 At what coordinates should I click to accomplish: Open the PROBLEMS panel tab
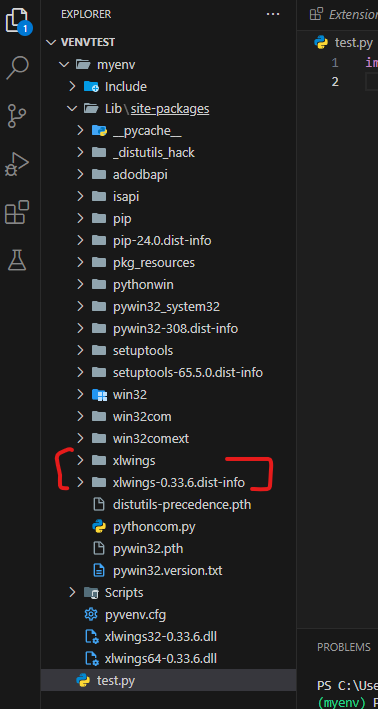344,647
